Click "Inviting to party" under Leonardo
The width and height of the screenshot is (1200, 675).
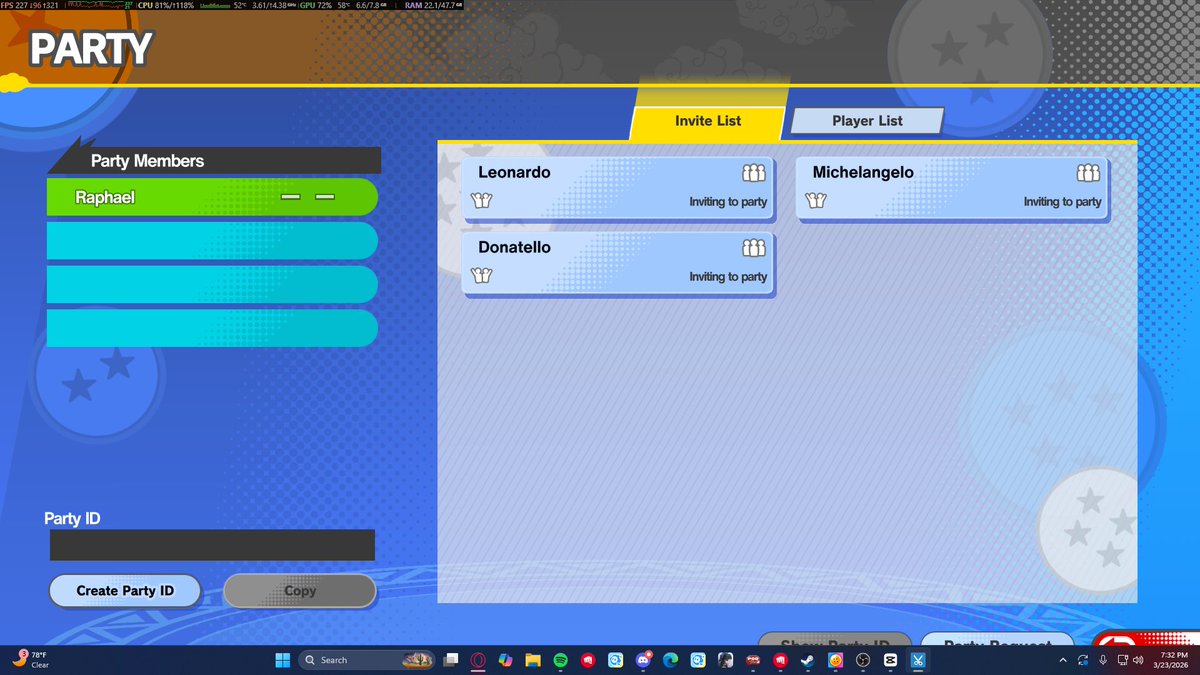coord(728,202)
